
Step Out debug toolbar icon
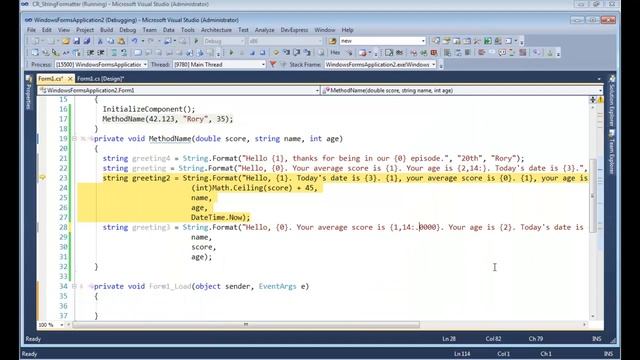(307, 53)
